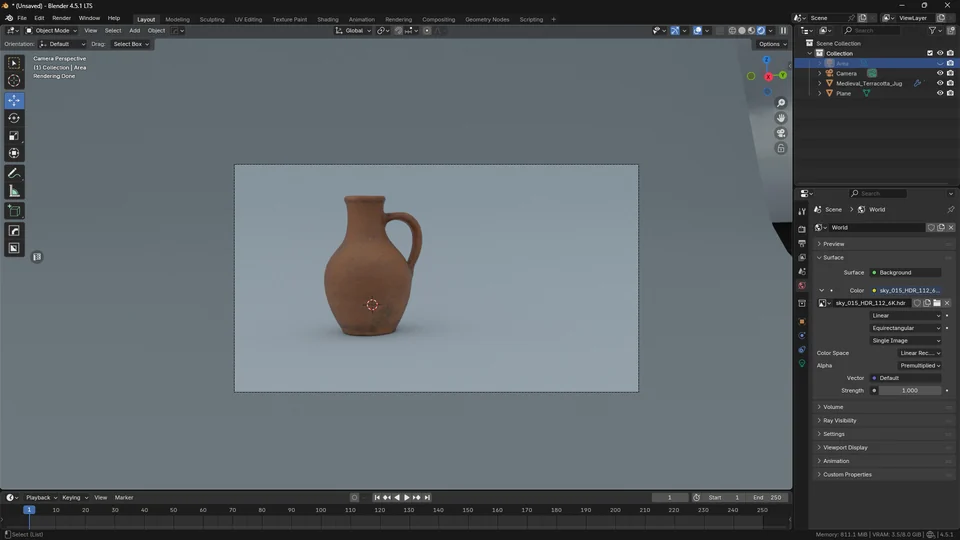Viewport: 960px width, 540px height.
Task: Toggle proportional editing button
Action: [427, 31]
